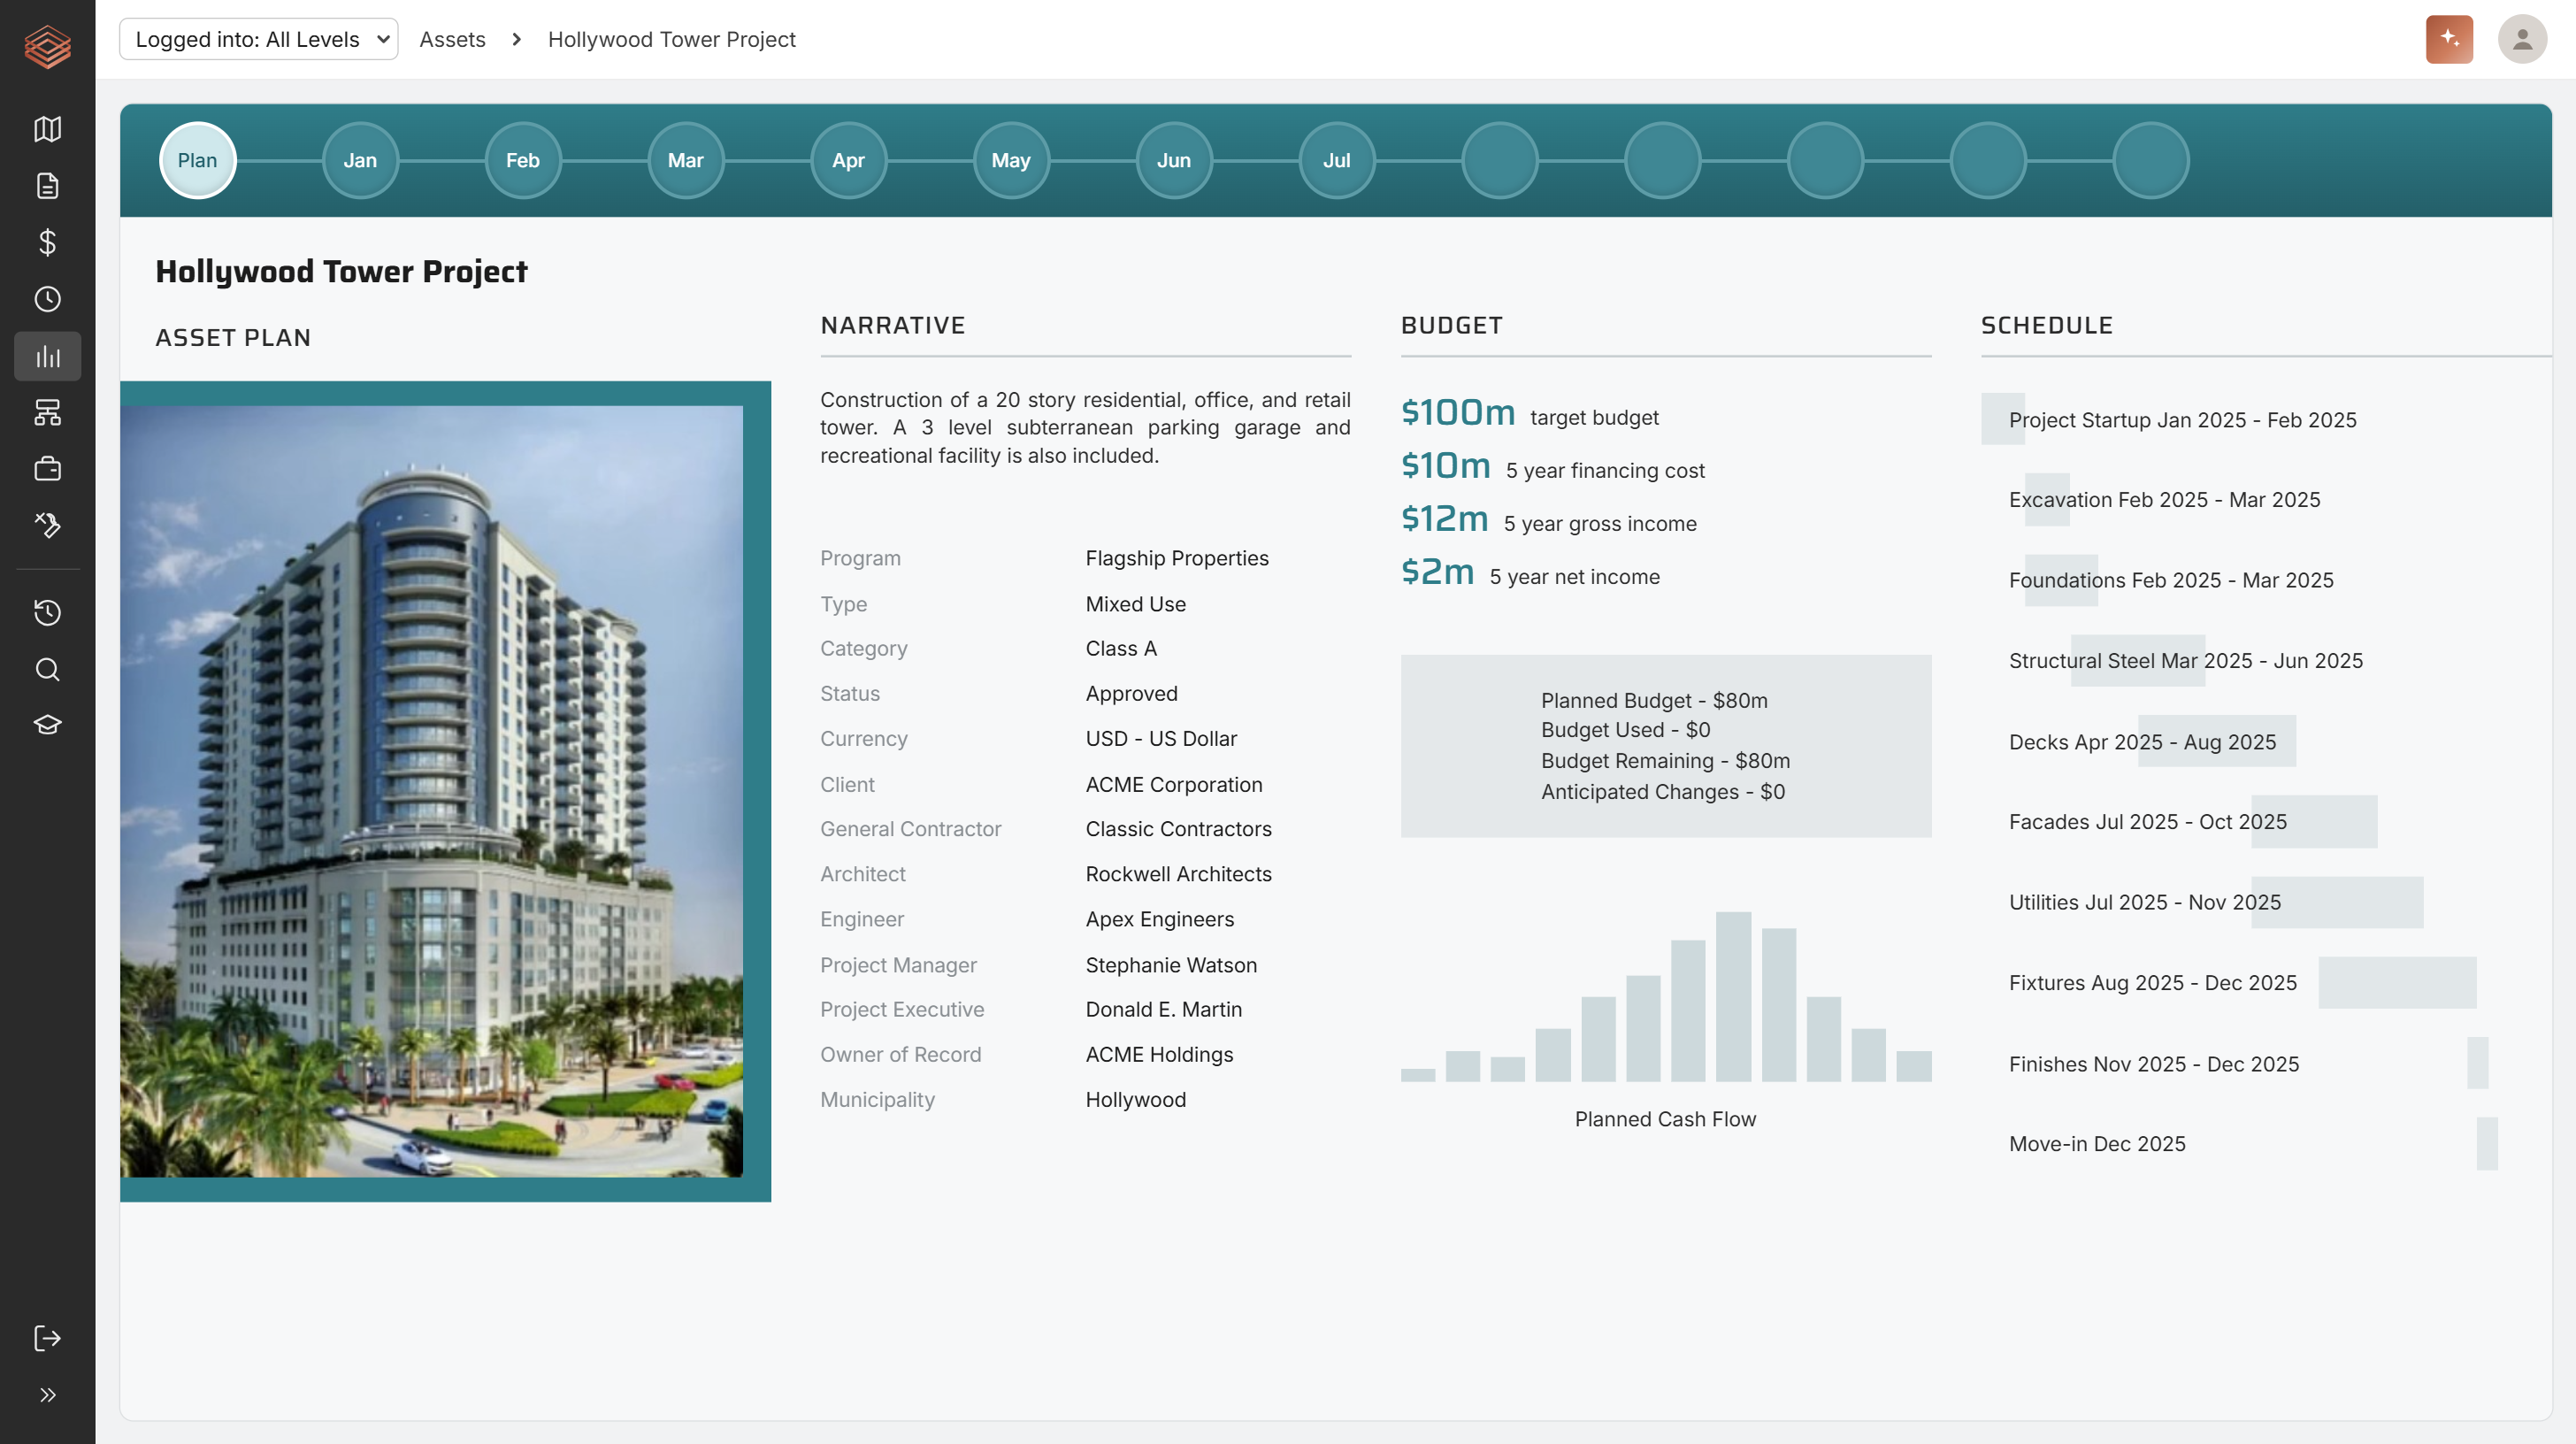Open the org structure hierarchy icon
The height and width of the screenshot is (1444, 2576).
[47, 412]
